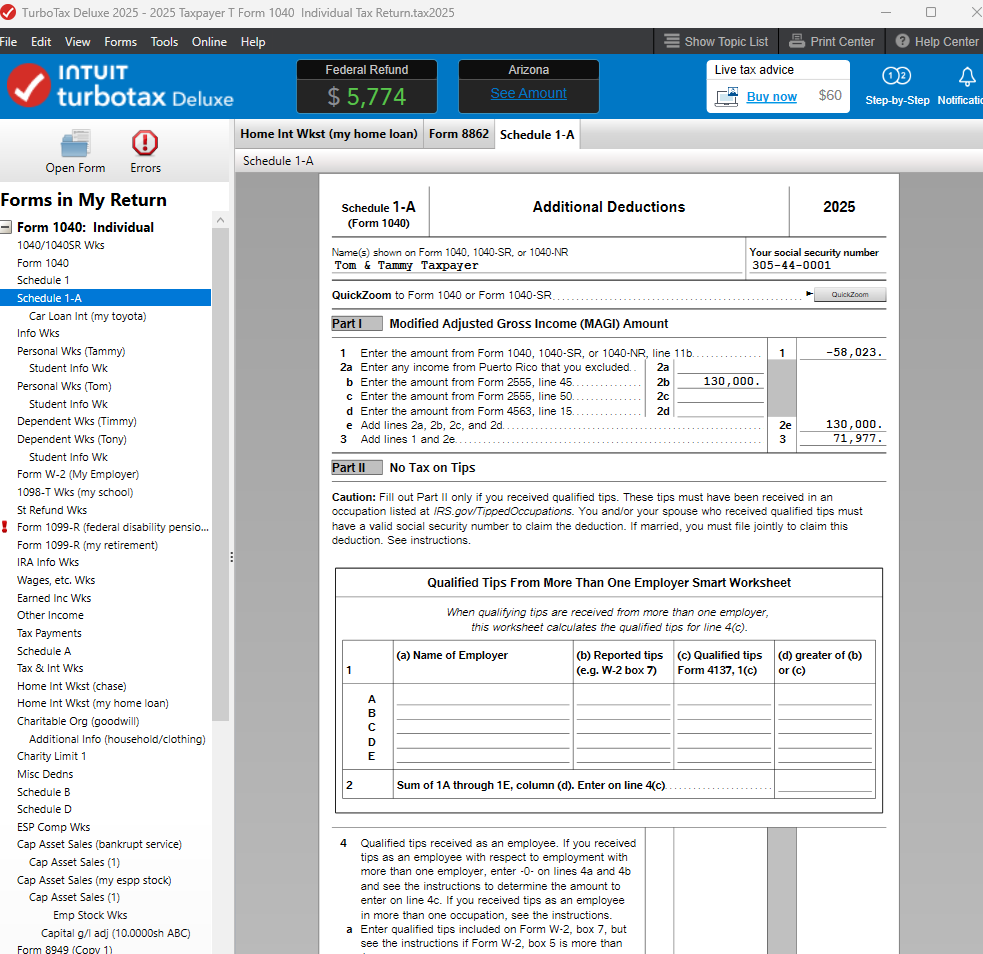
Task: Select Form 1040 in the forms list
Action: pos(43,263)
